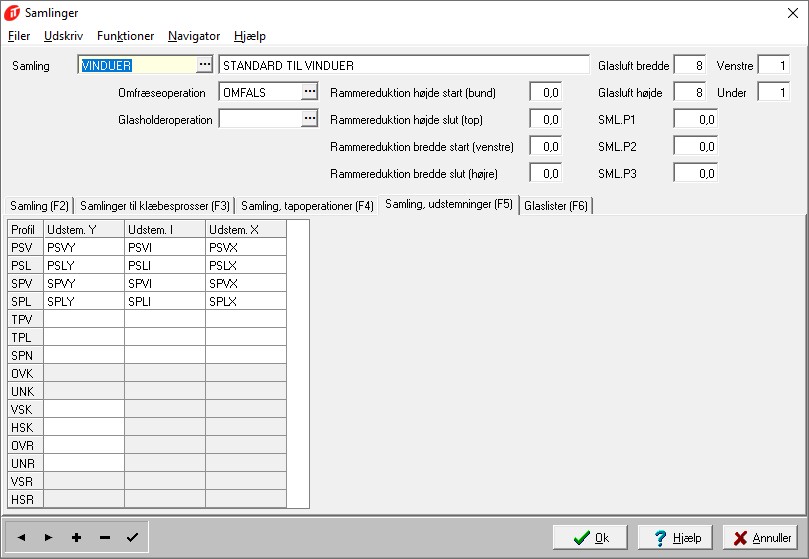Screen dimensions: 809x559
Task: Open the Filer menu
Action: (19, 36)
